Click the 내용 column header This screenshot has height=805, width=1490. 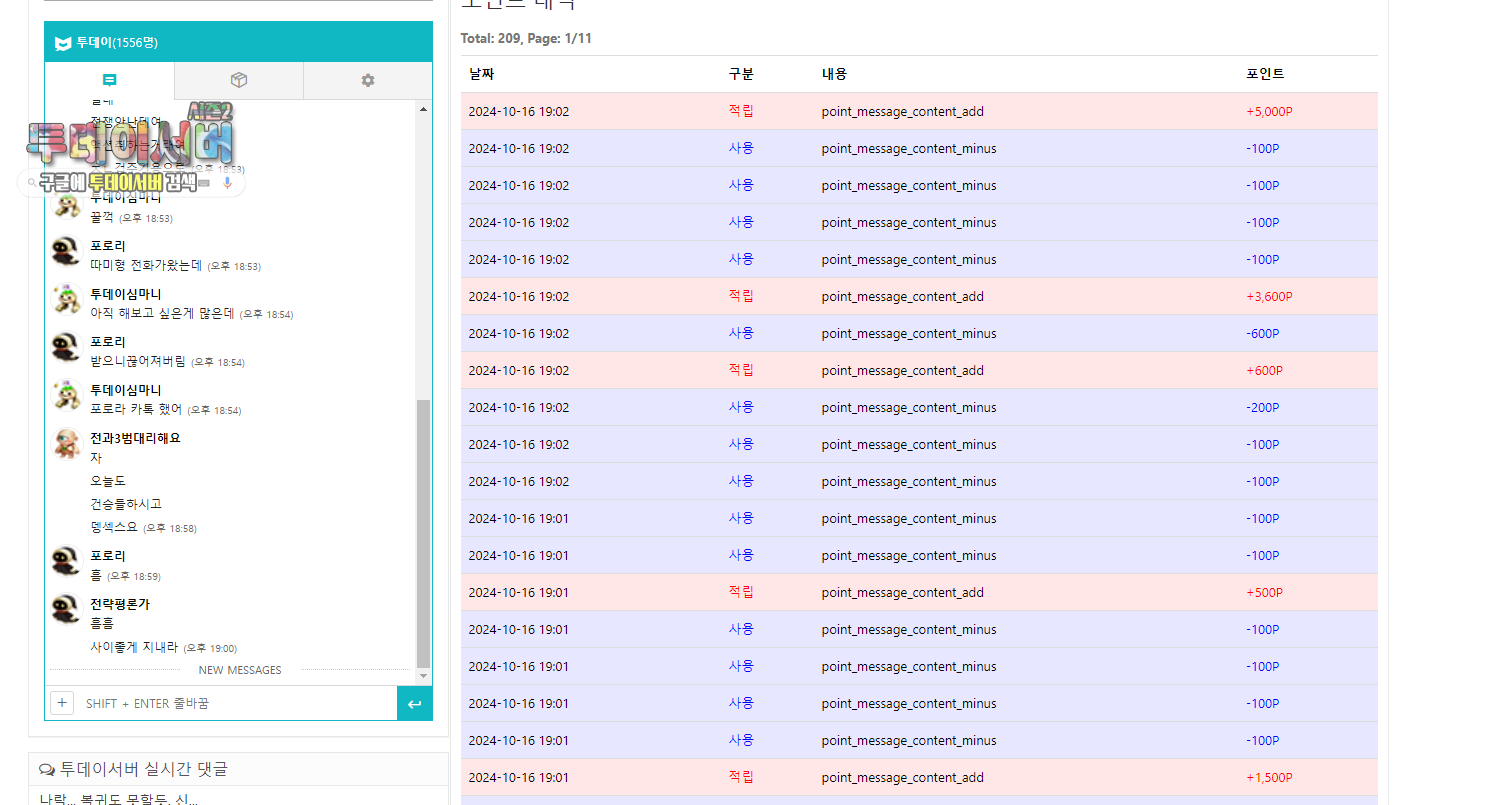[x=834, y=74]
